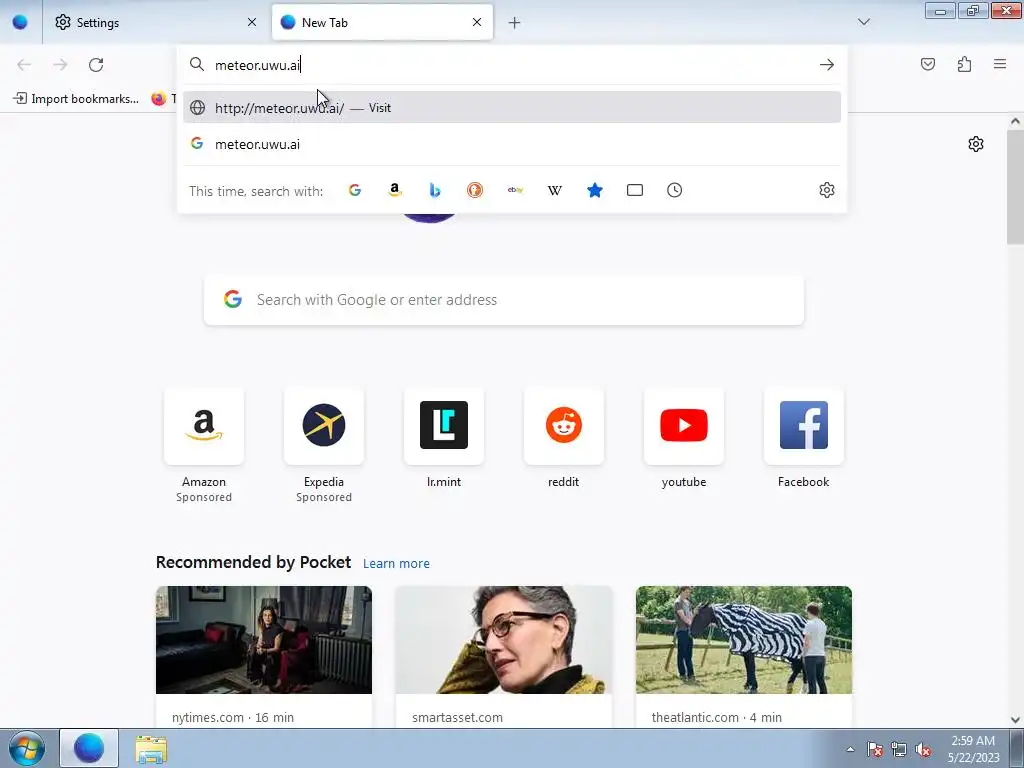1024x768 pixels.
Task: Search this time with eBay icon
Action: click(515, 190)
